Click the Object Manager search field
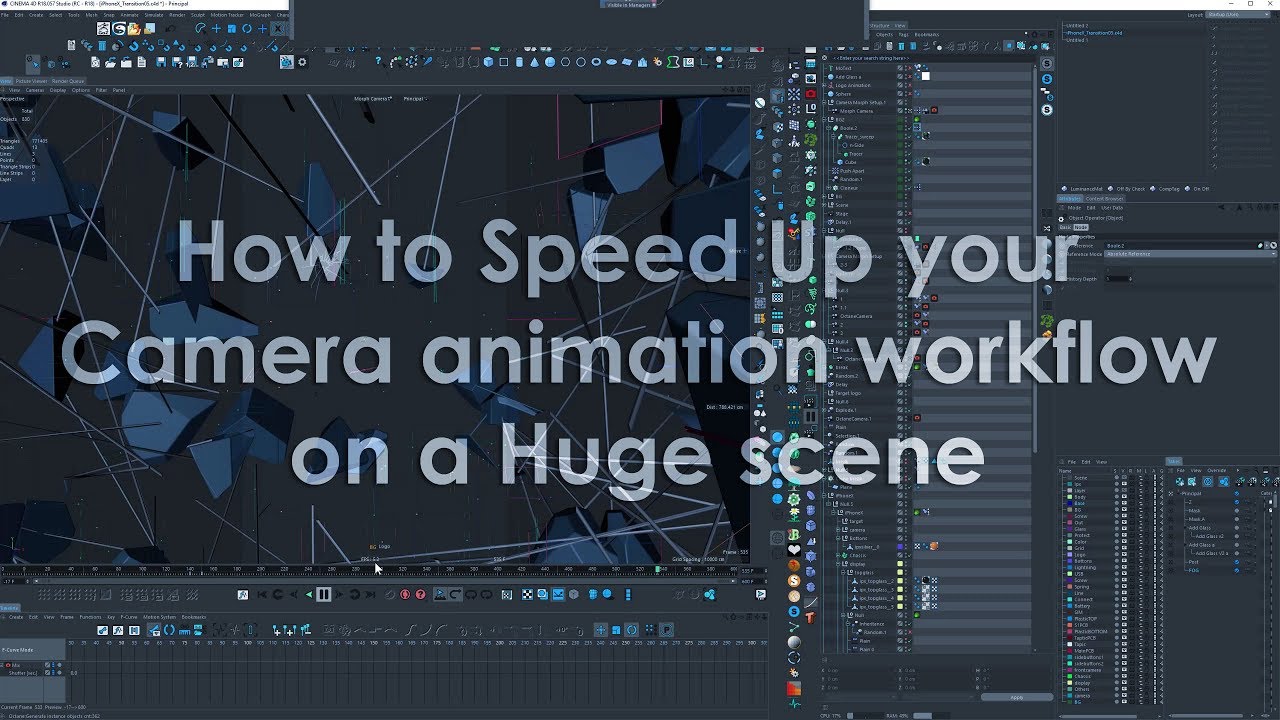Image resolution: width=1280 pixels, height=720 pixels. pyautogui.click(x=930, y=58)
